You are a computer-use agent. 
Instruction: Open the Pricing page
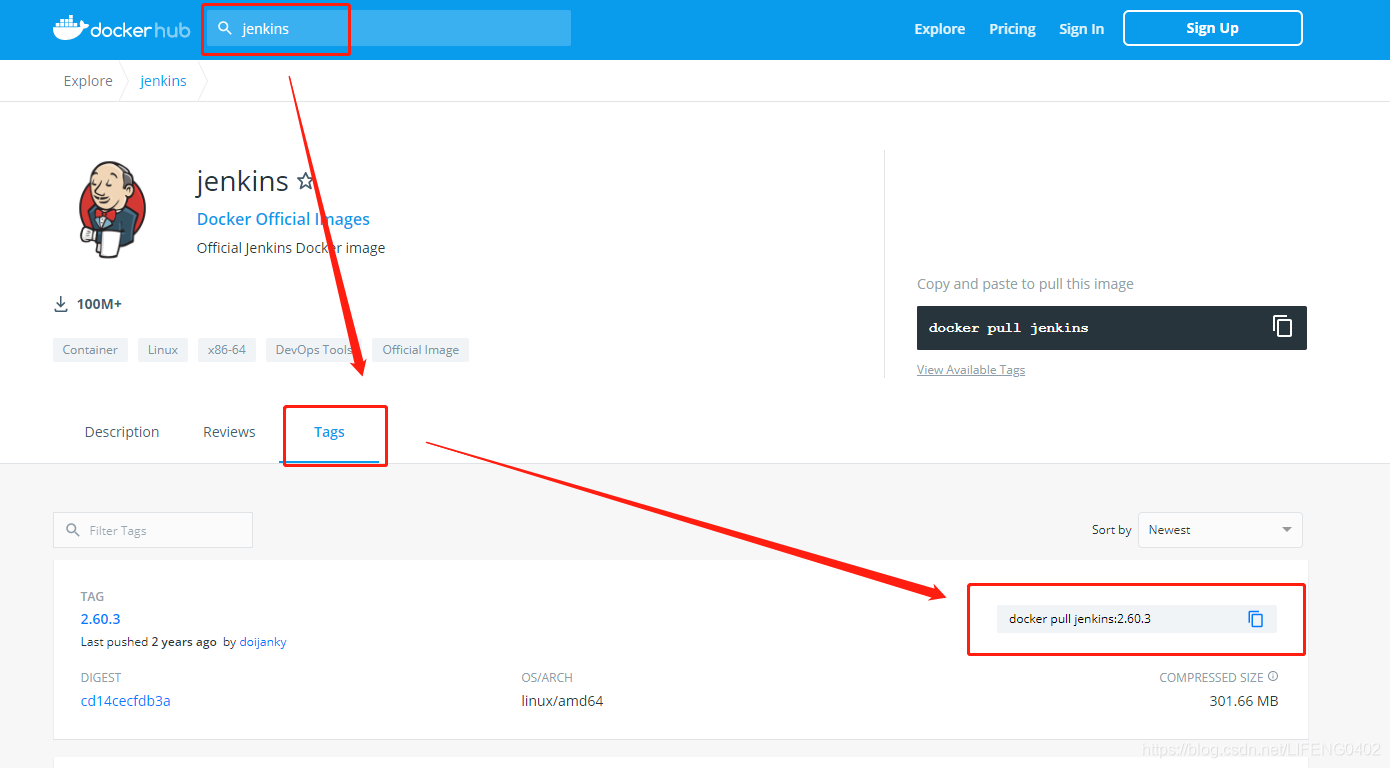(1012, 29)
